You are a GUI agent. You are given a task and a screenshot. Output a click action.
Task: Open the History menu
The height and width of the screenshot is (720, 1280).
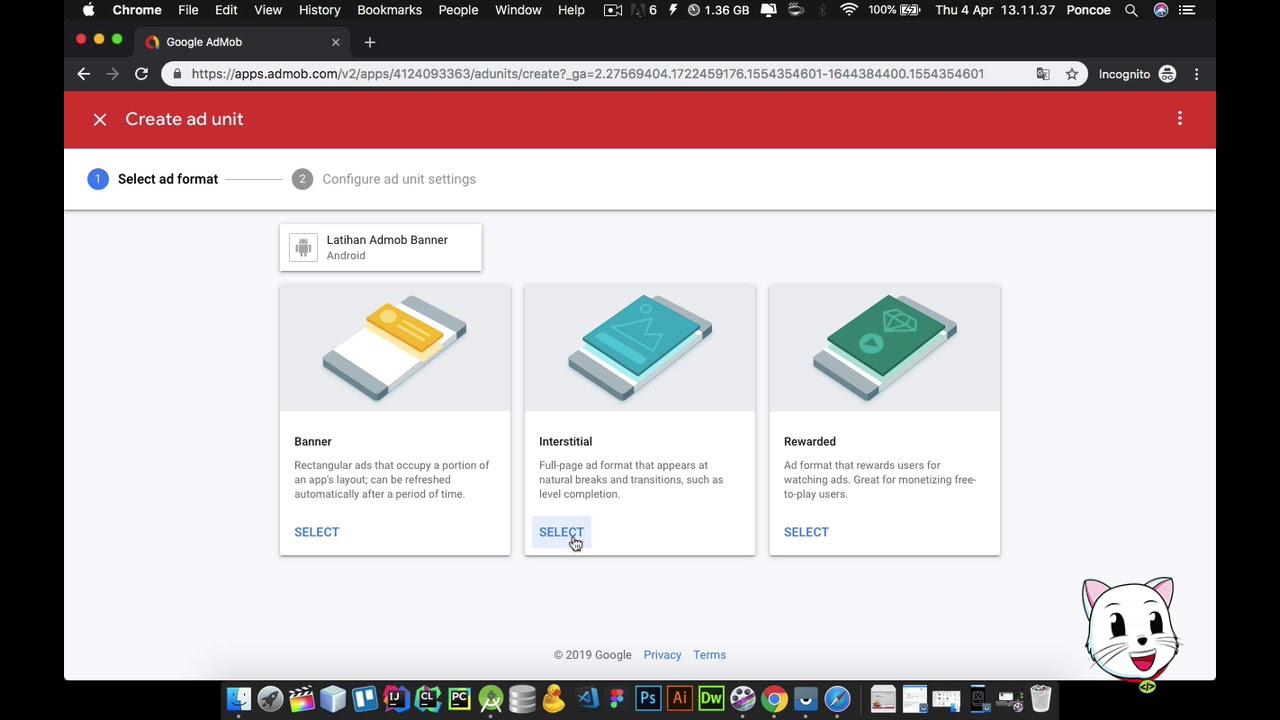320,10
